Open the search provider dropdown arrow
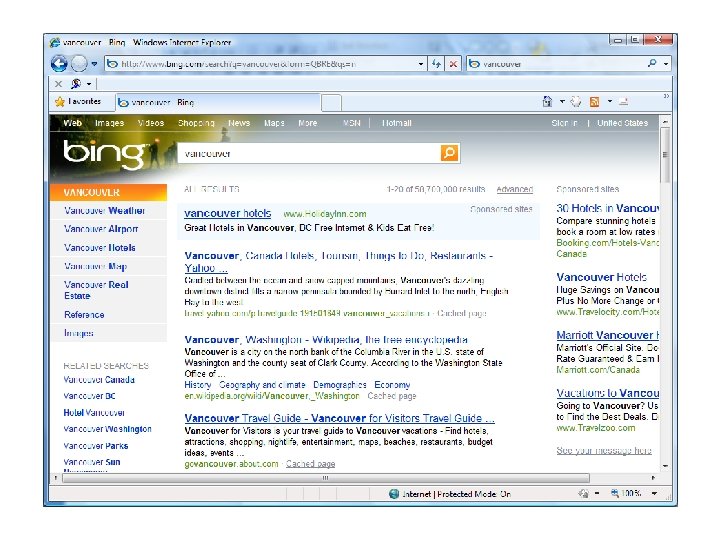Image resolution: width=720 pixels, height=540 pixels. 666,64
